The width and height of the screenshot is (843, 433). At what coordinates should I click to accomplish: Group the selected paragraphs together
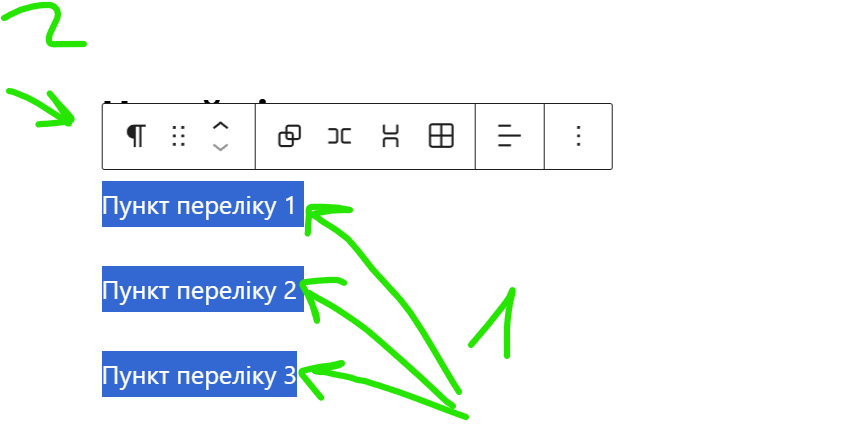[289, 136]
